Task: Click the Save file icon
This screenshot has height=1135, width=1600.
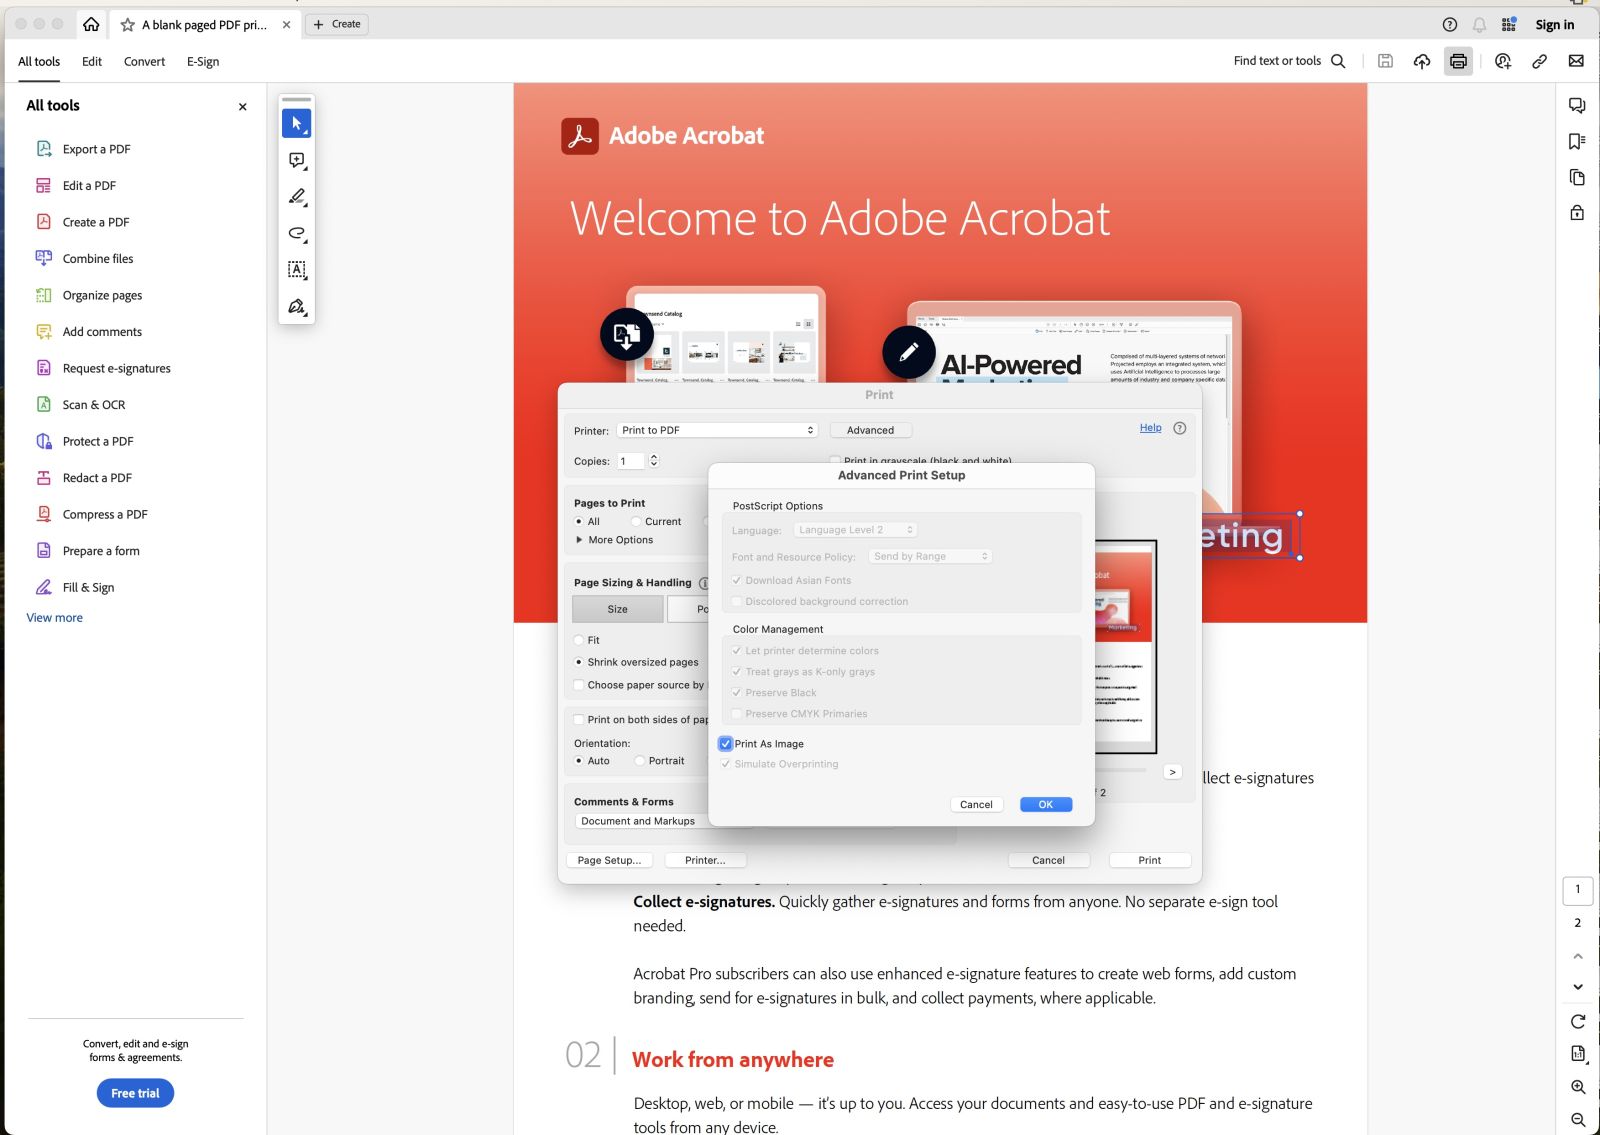Action: click(1385, 61)
